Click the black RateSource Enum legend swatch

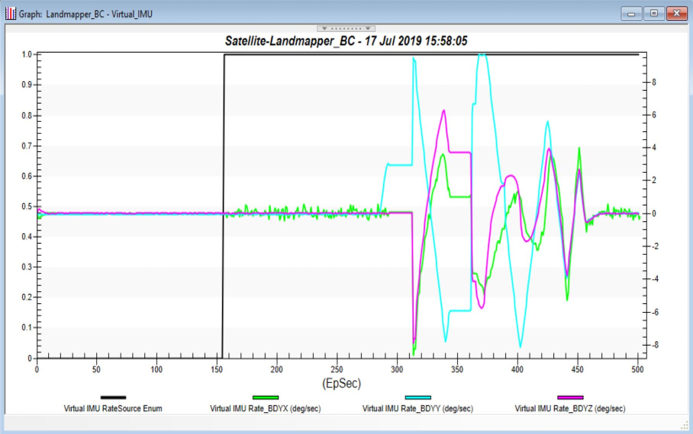(x=113, y=398)
